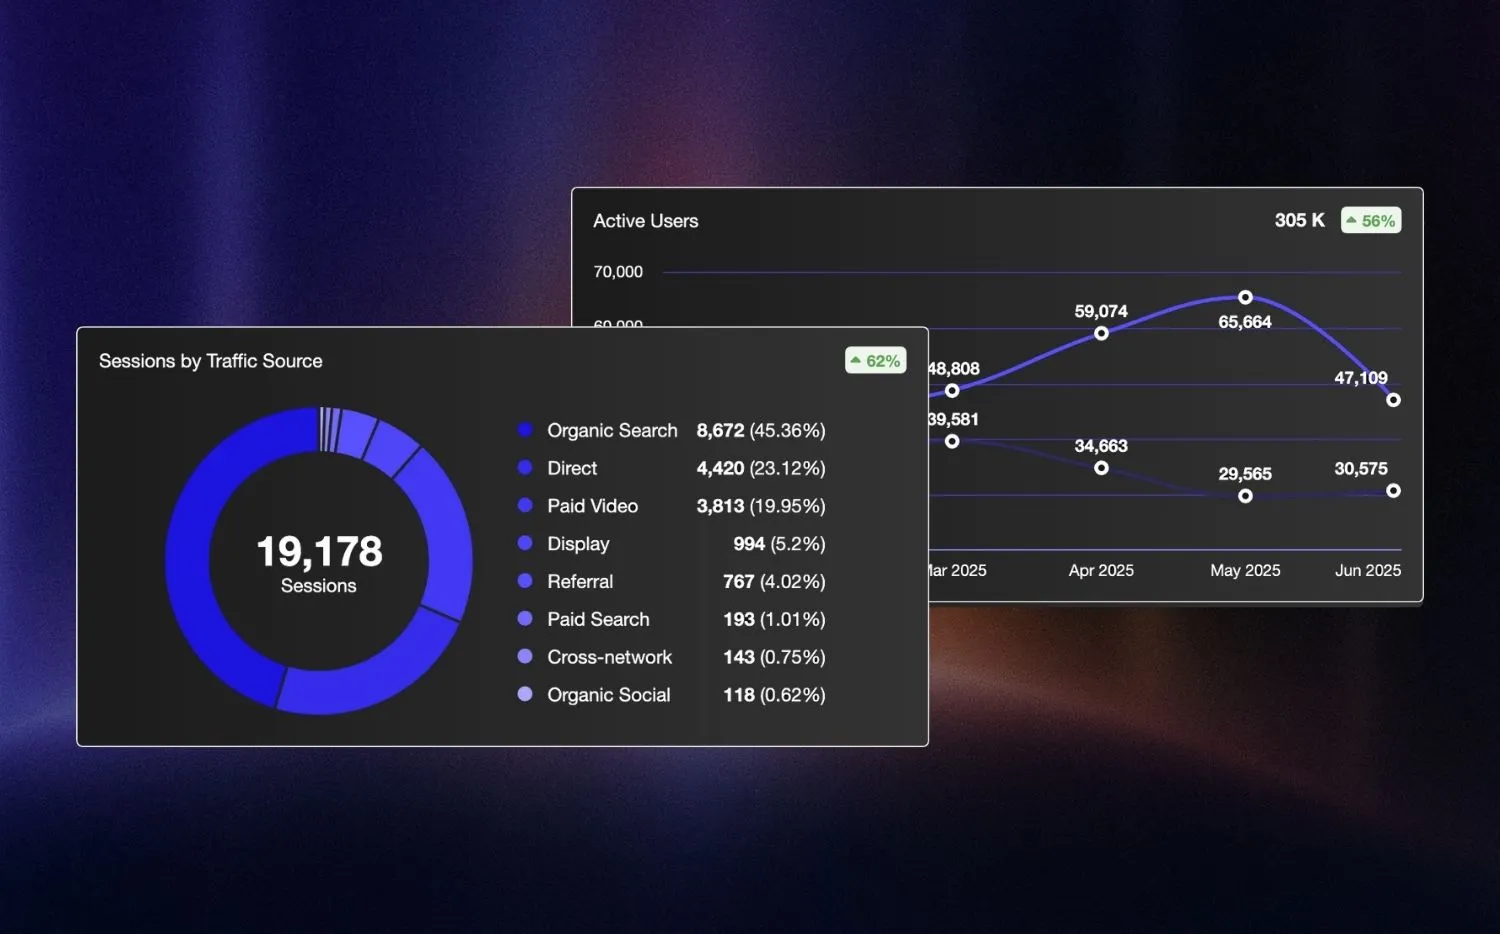Click the 19,178 Sessions donut center
Image resolution: width=1500 pixels, height=934 pixels.
click(319, 562)
